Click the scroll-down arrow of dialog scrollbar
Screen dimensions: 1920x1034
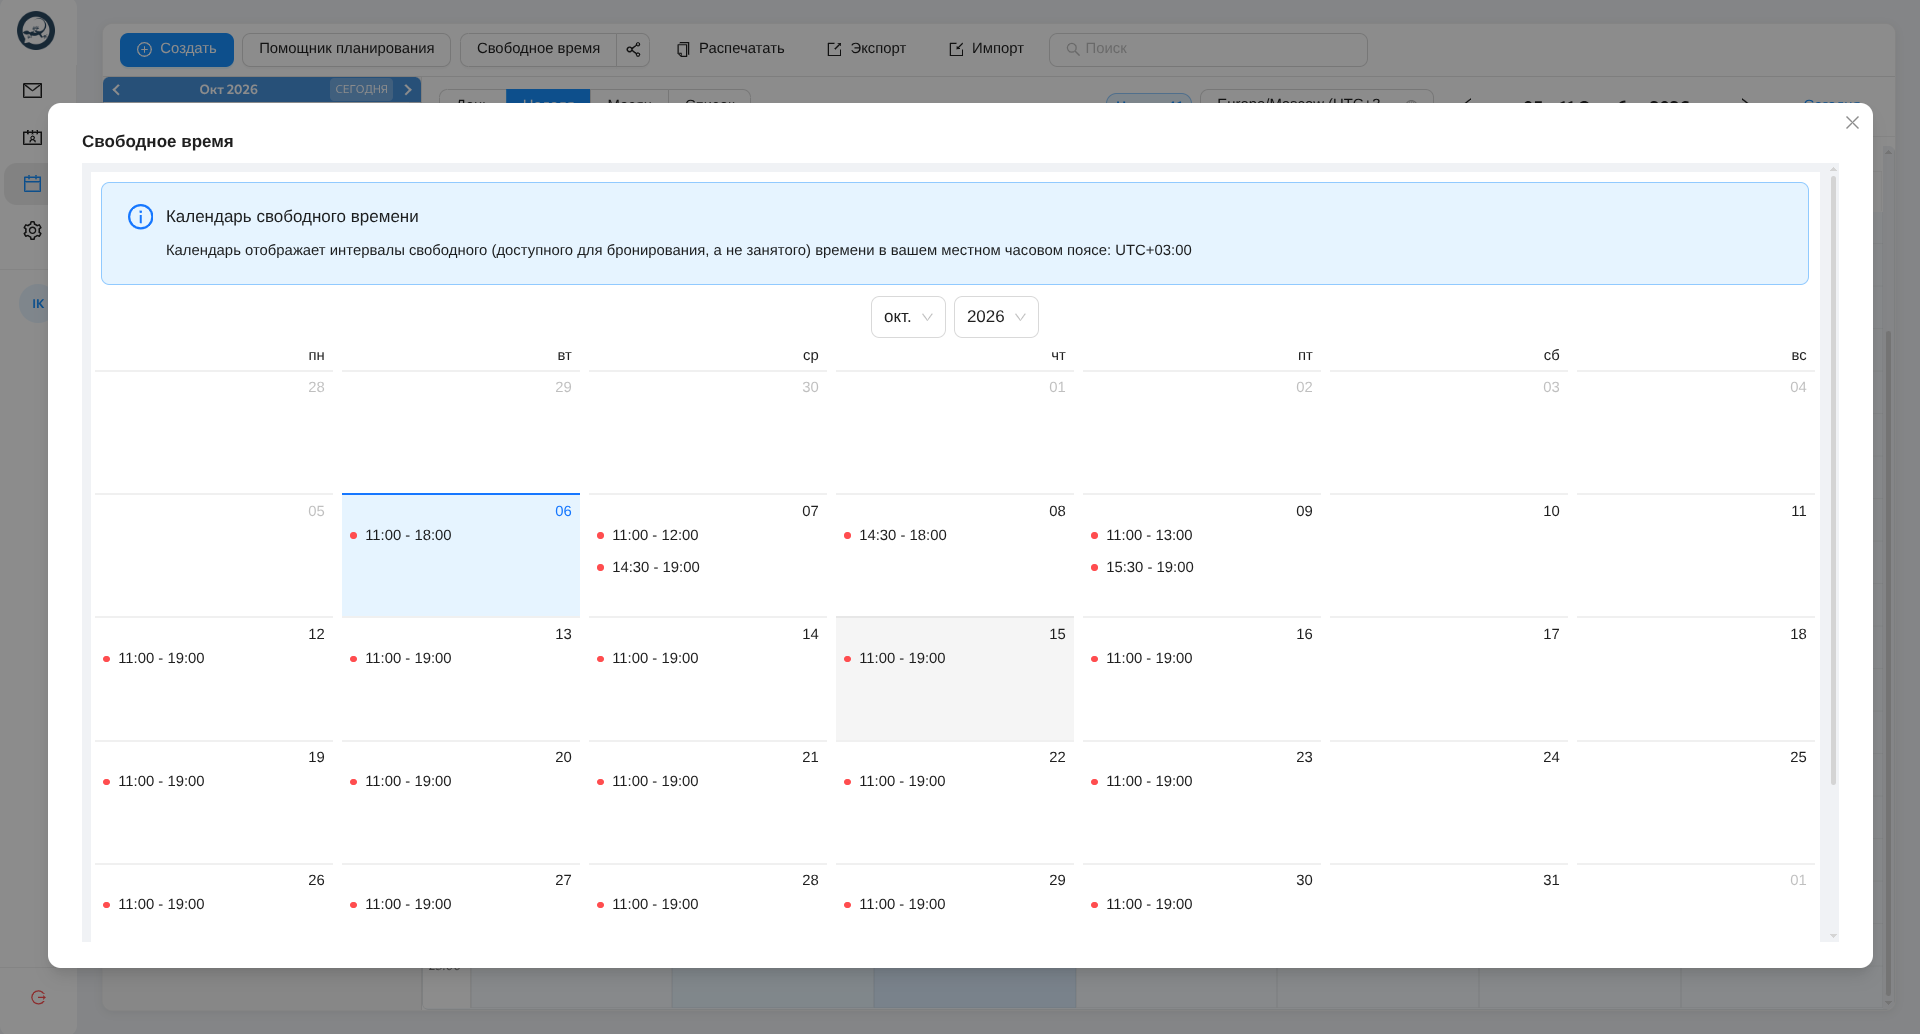(x=1833, y=936)
